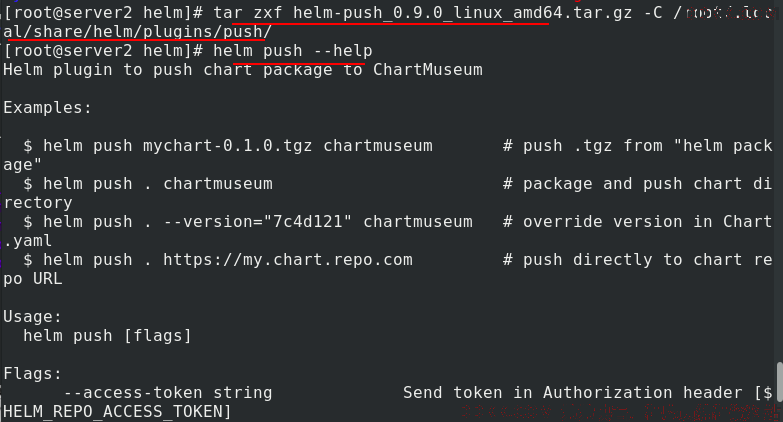Viewport: 783px width, 422px height.
Task: Click the HELM_REPO_ACCESS_TOKEN variable text
Action: tap(112, 412)
